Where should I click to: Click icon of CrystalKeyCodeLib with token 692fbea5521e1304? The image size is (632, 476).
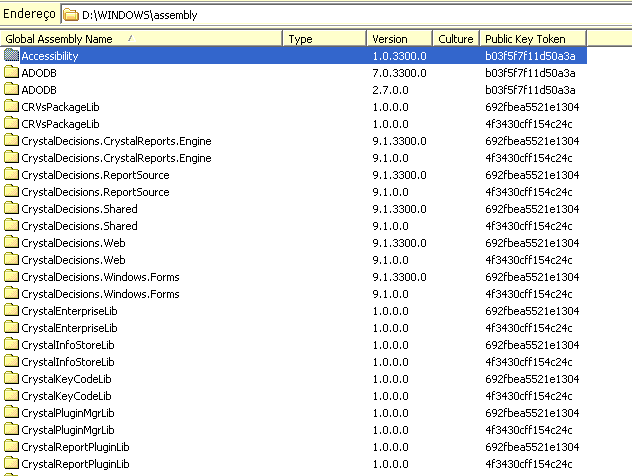point(11,378)
